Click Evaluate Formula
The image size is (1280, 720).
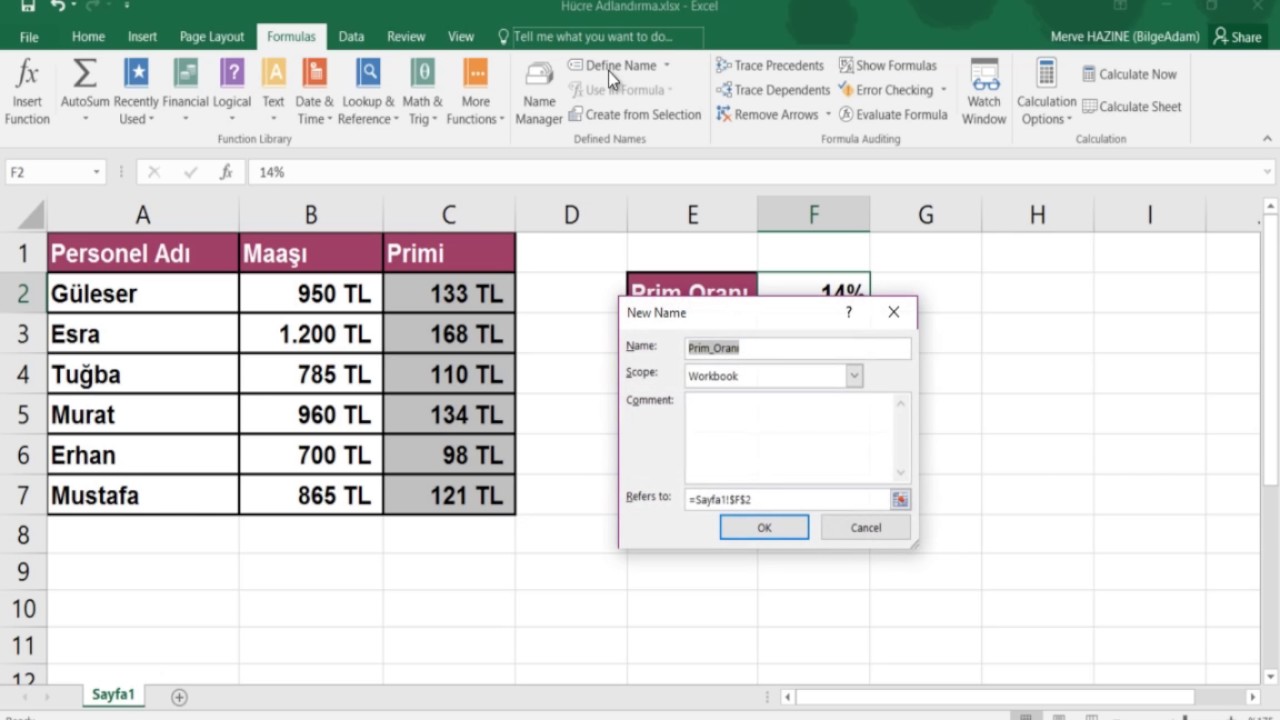(x=893, y=114)
